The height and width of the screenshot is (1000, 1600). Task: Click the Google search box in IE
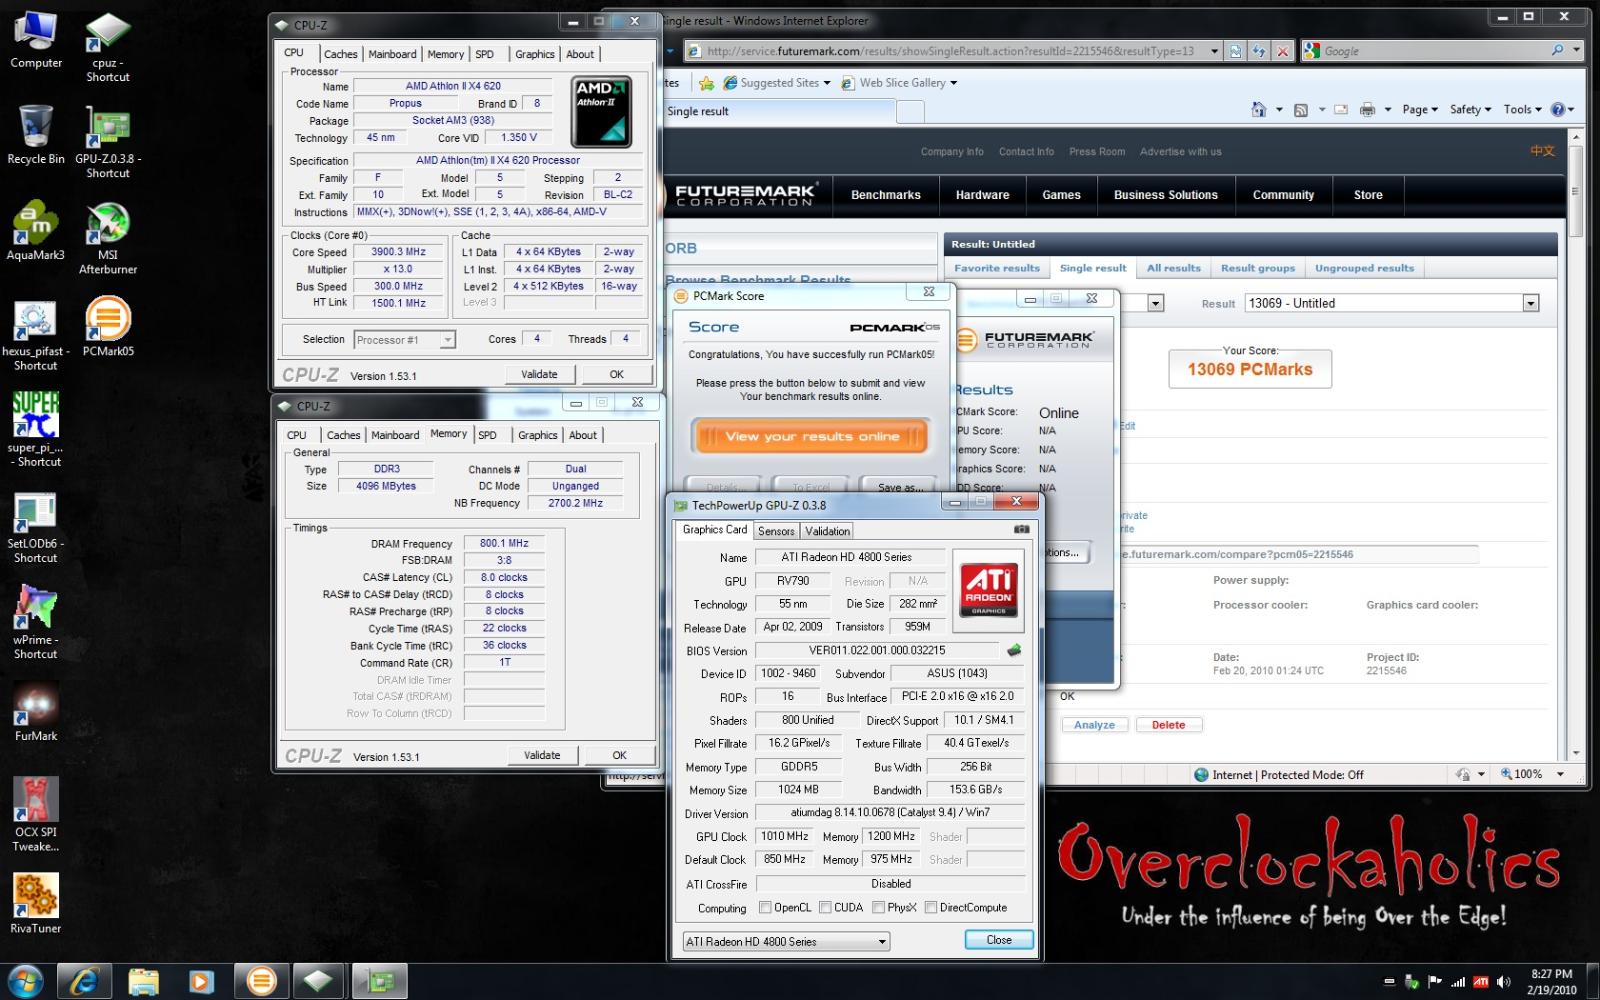pyautogui.click(x=1436, y=51)
